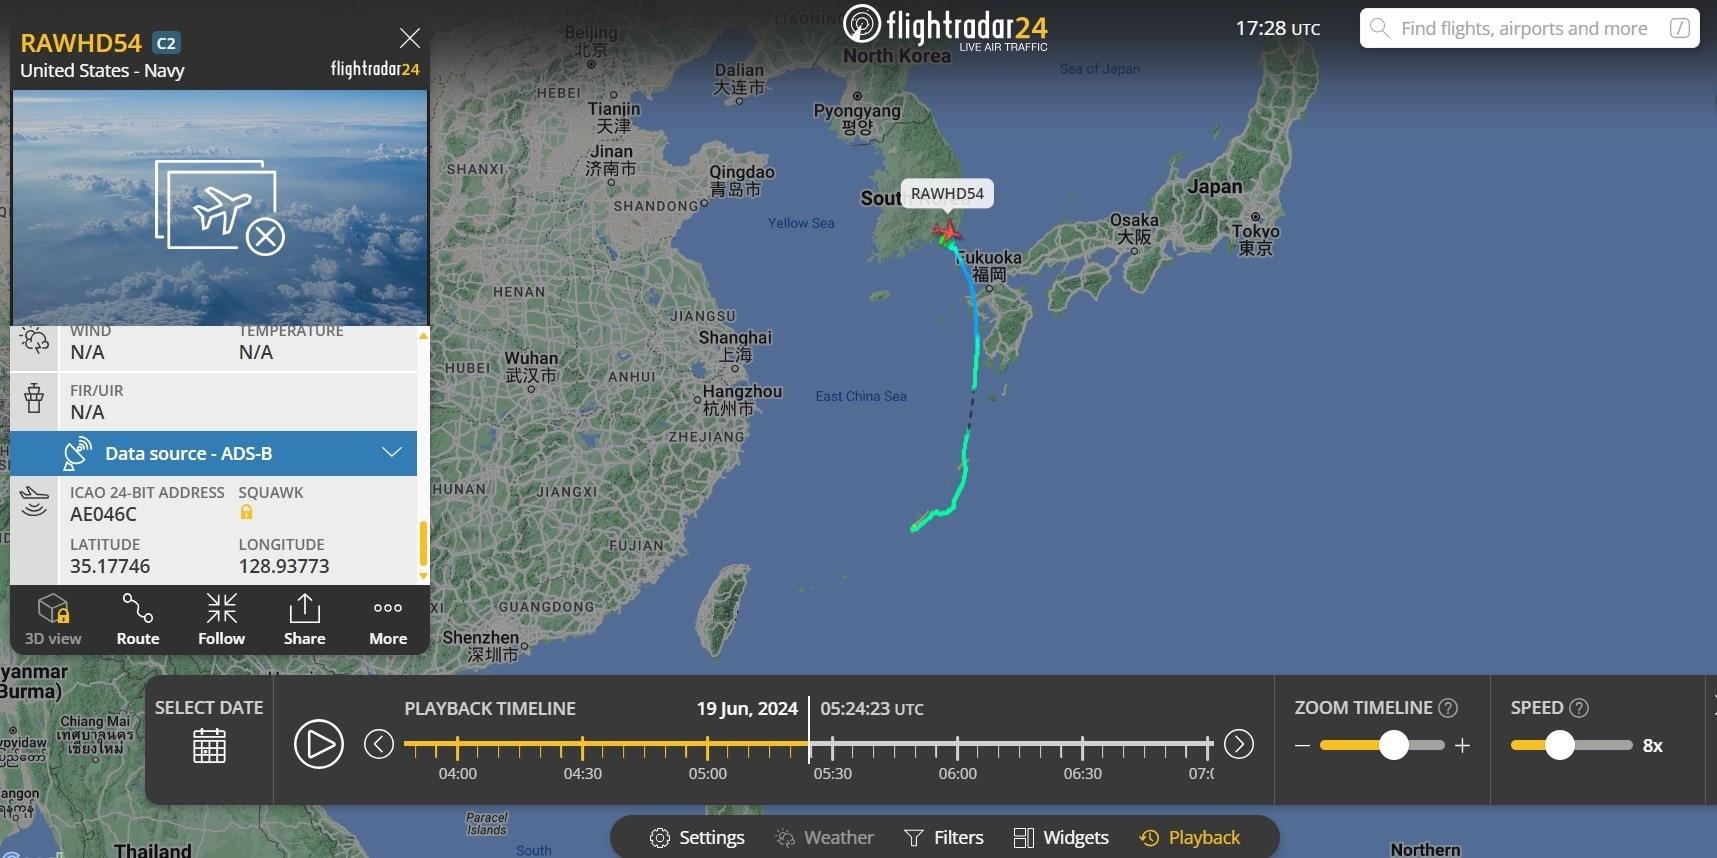Follow the RAWHD54 aircraft

(221, 619)
